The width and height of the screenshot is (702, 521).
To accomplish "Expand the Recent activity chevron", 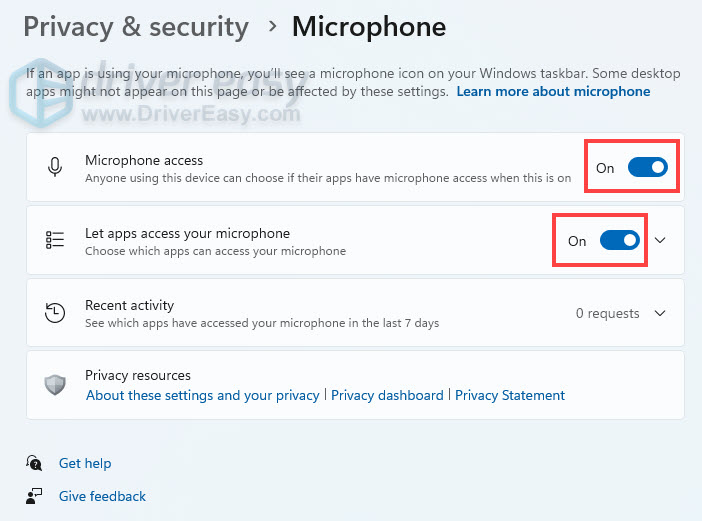I will (x=660, y=313).
